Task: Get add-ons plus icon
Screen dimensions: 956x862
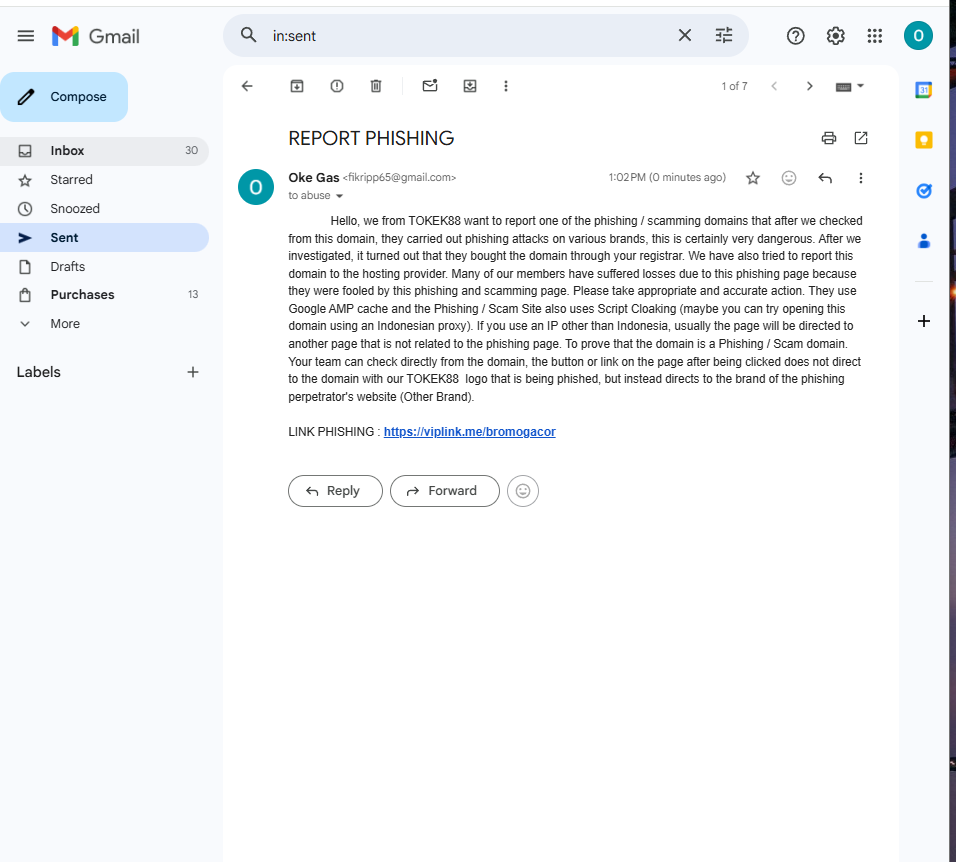Action: click(x=924, y=321)
